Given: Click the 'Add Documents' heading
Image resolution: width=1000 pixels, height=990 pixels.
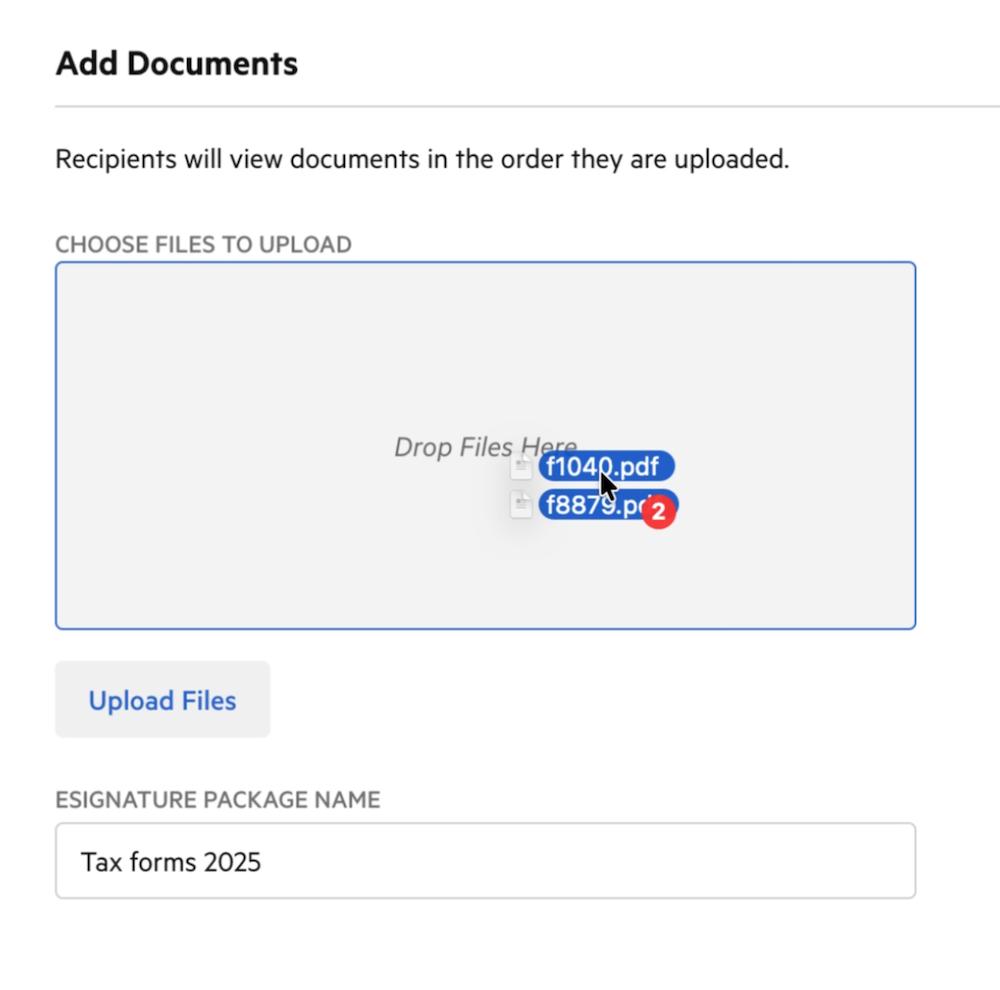Looking at the screenshot, I should pos(177,64).
